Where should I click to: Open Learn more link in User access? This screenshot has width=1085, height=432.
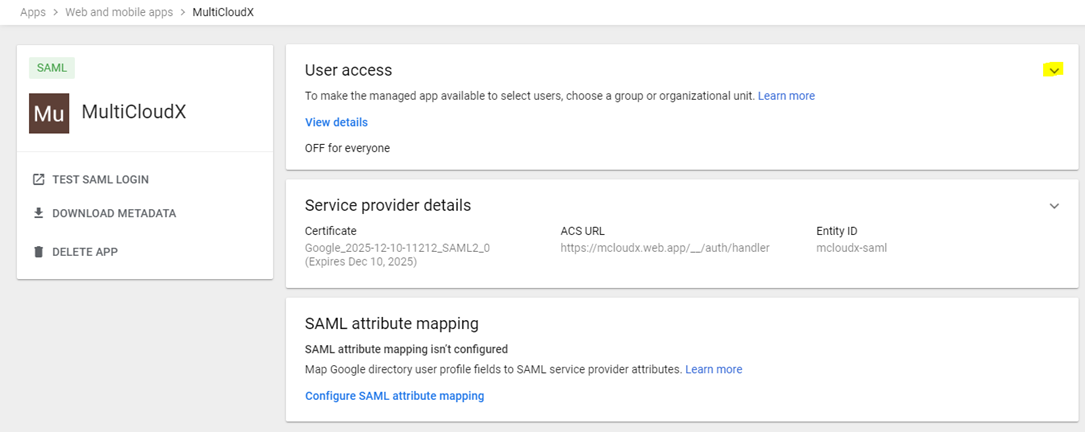[x=786, y=96]
